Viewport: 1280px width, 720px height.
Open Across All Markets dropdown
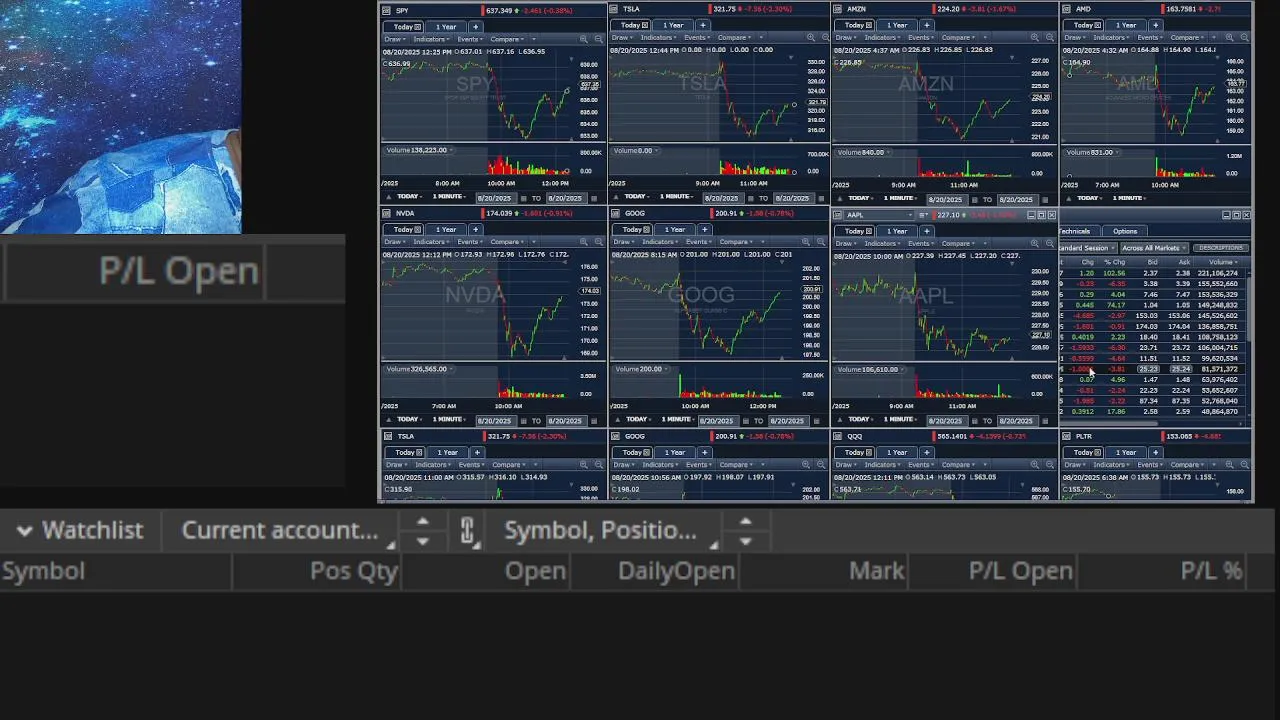[x=1154, y=248]
